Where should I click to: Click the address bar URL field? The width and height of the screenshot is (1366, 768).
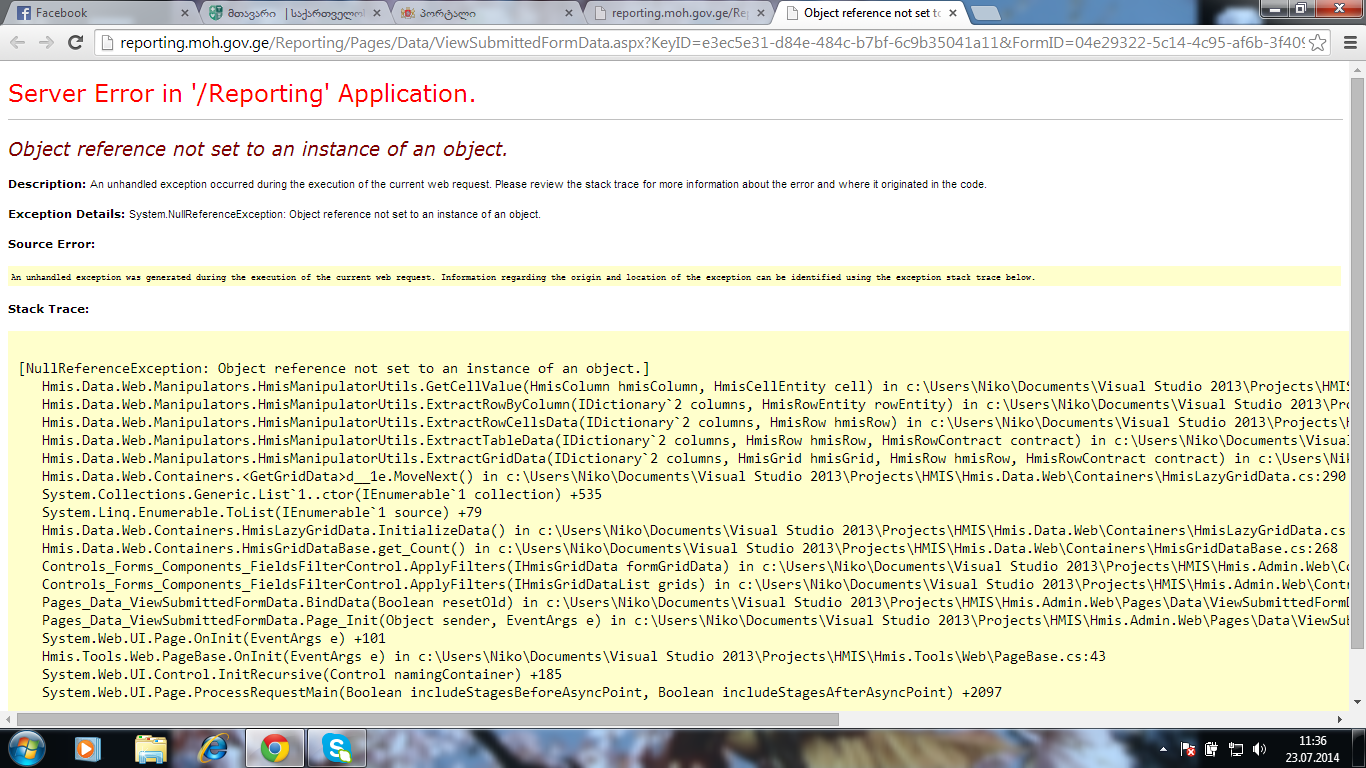(x=700, y=43)
